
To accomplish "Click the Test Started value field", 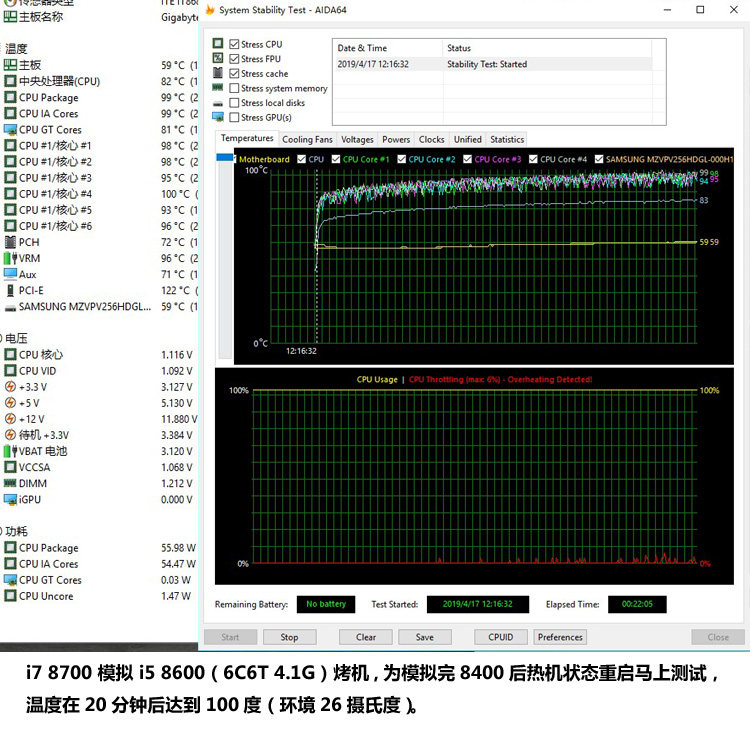I will click(478, 604).
